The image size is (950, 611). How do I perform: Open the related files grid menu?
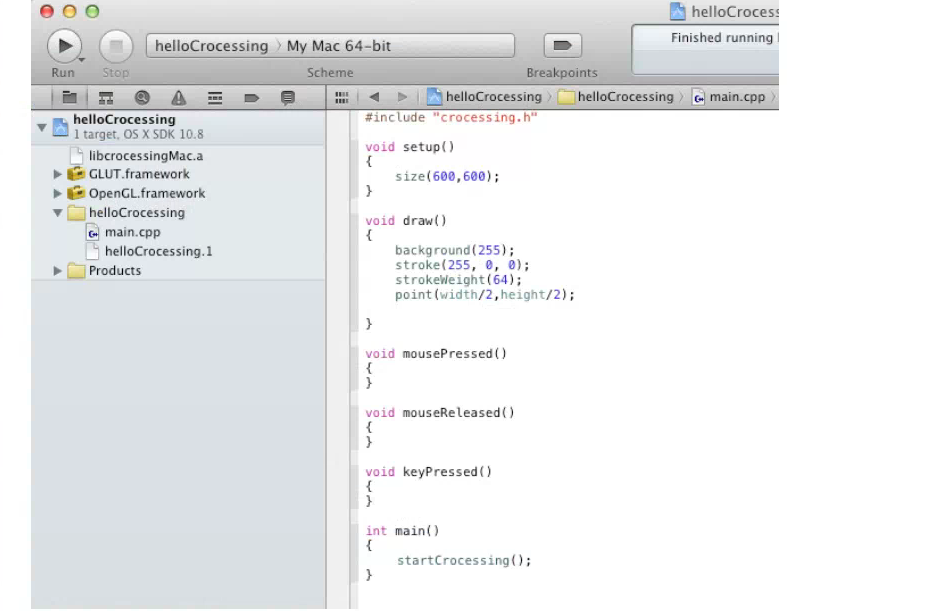coord(342,98)
